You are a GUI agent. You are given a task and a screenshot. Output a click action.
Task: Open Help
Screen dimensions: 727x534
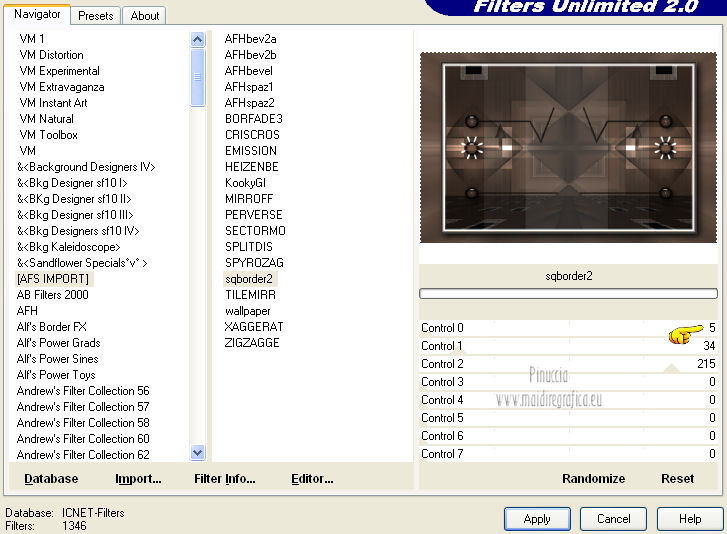[x=690, y=519]
